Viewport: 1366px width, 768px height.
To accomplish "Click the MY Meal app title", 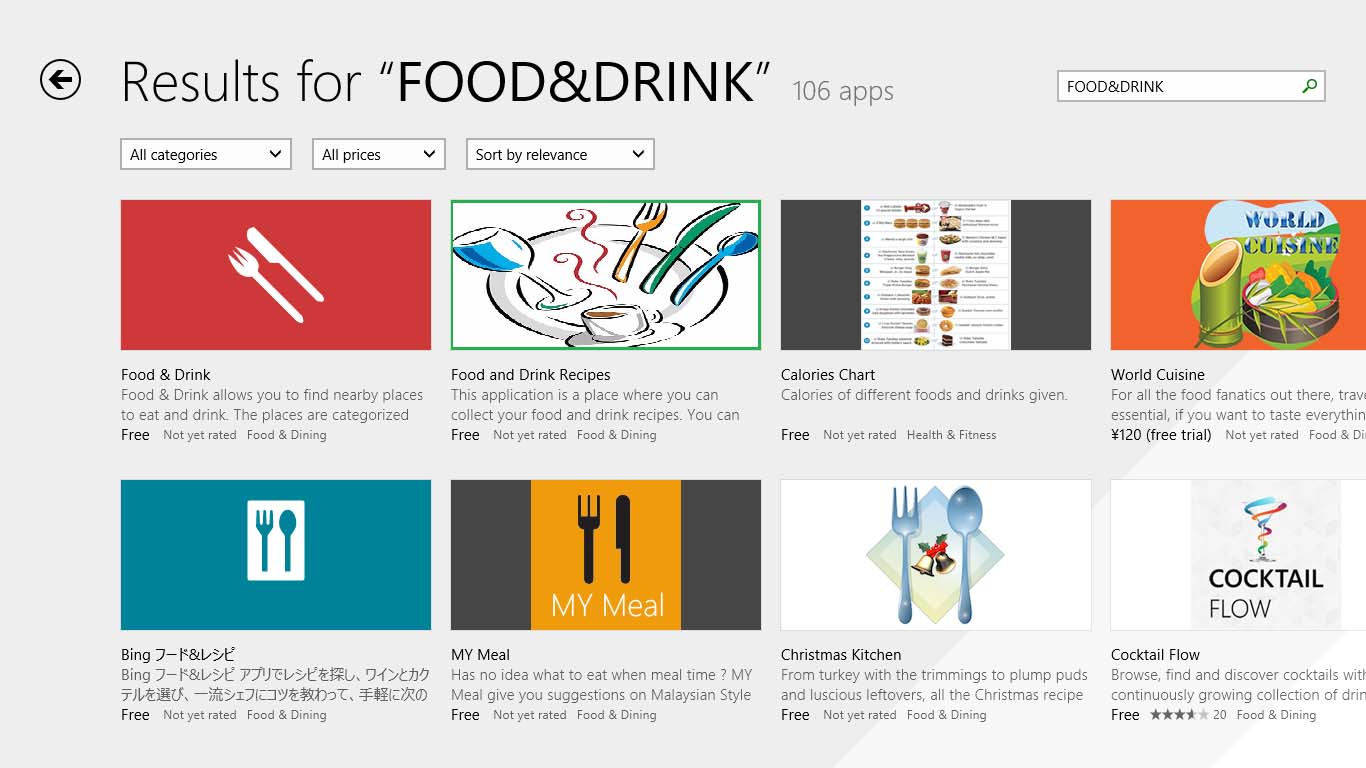I will 480,655.
